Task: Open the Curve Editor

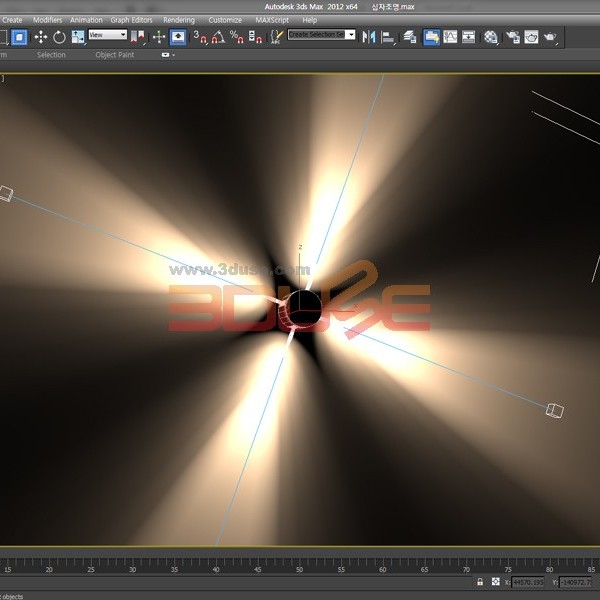Action: [451, 37]
